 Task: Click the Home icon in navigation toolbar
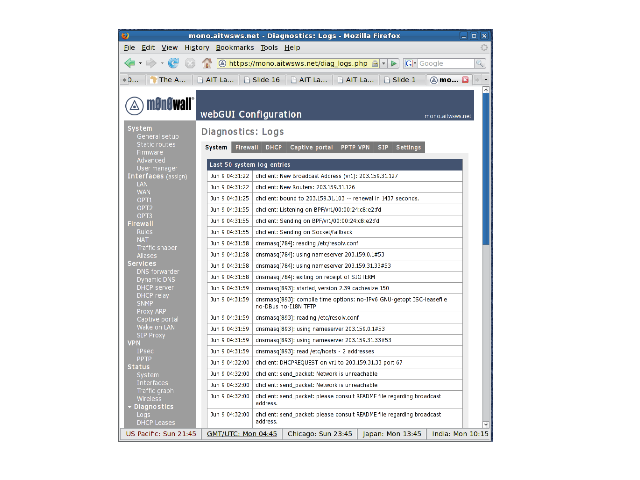point(207,62)
